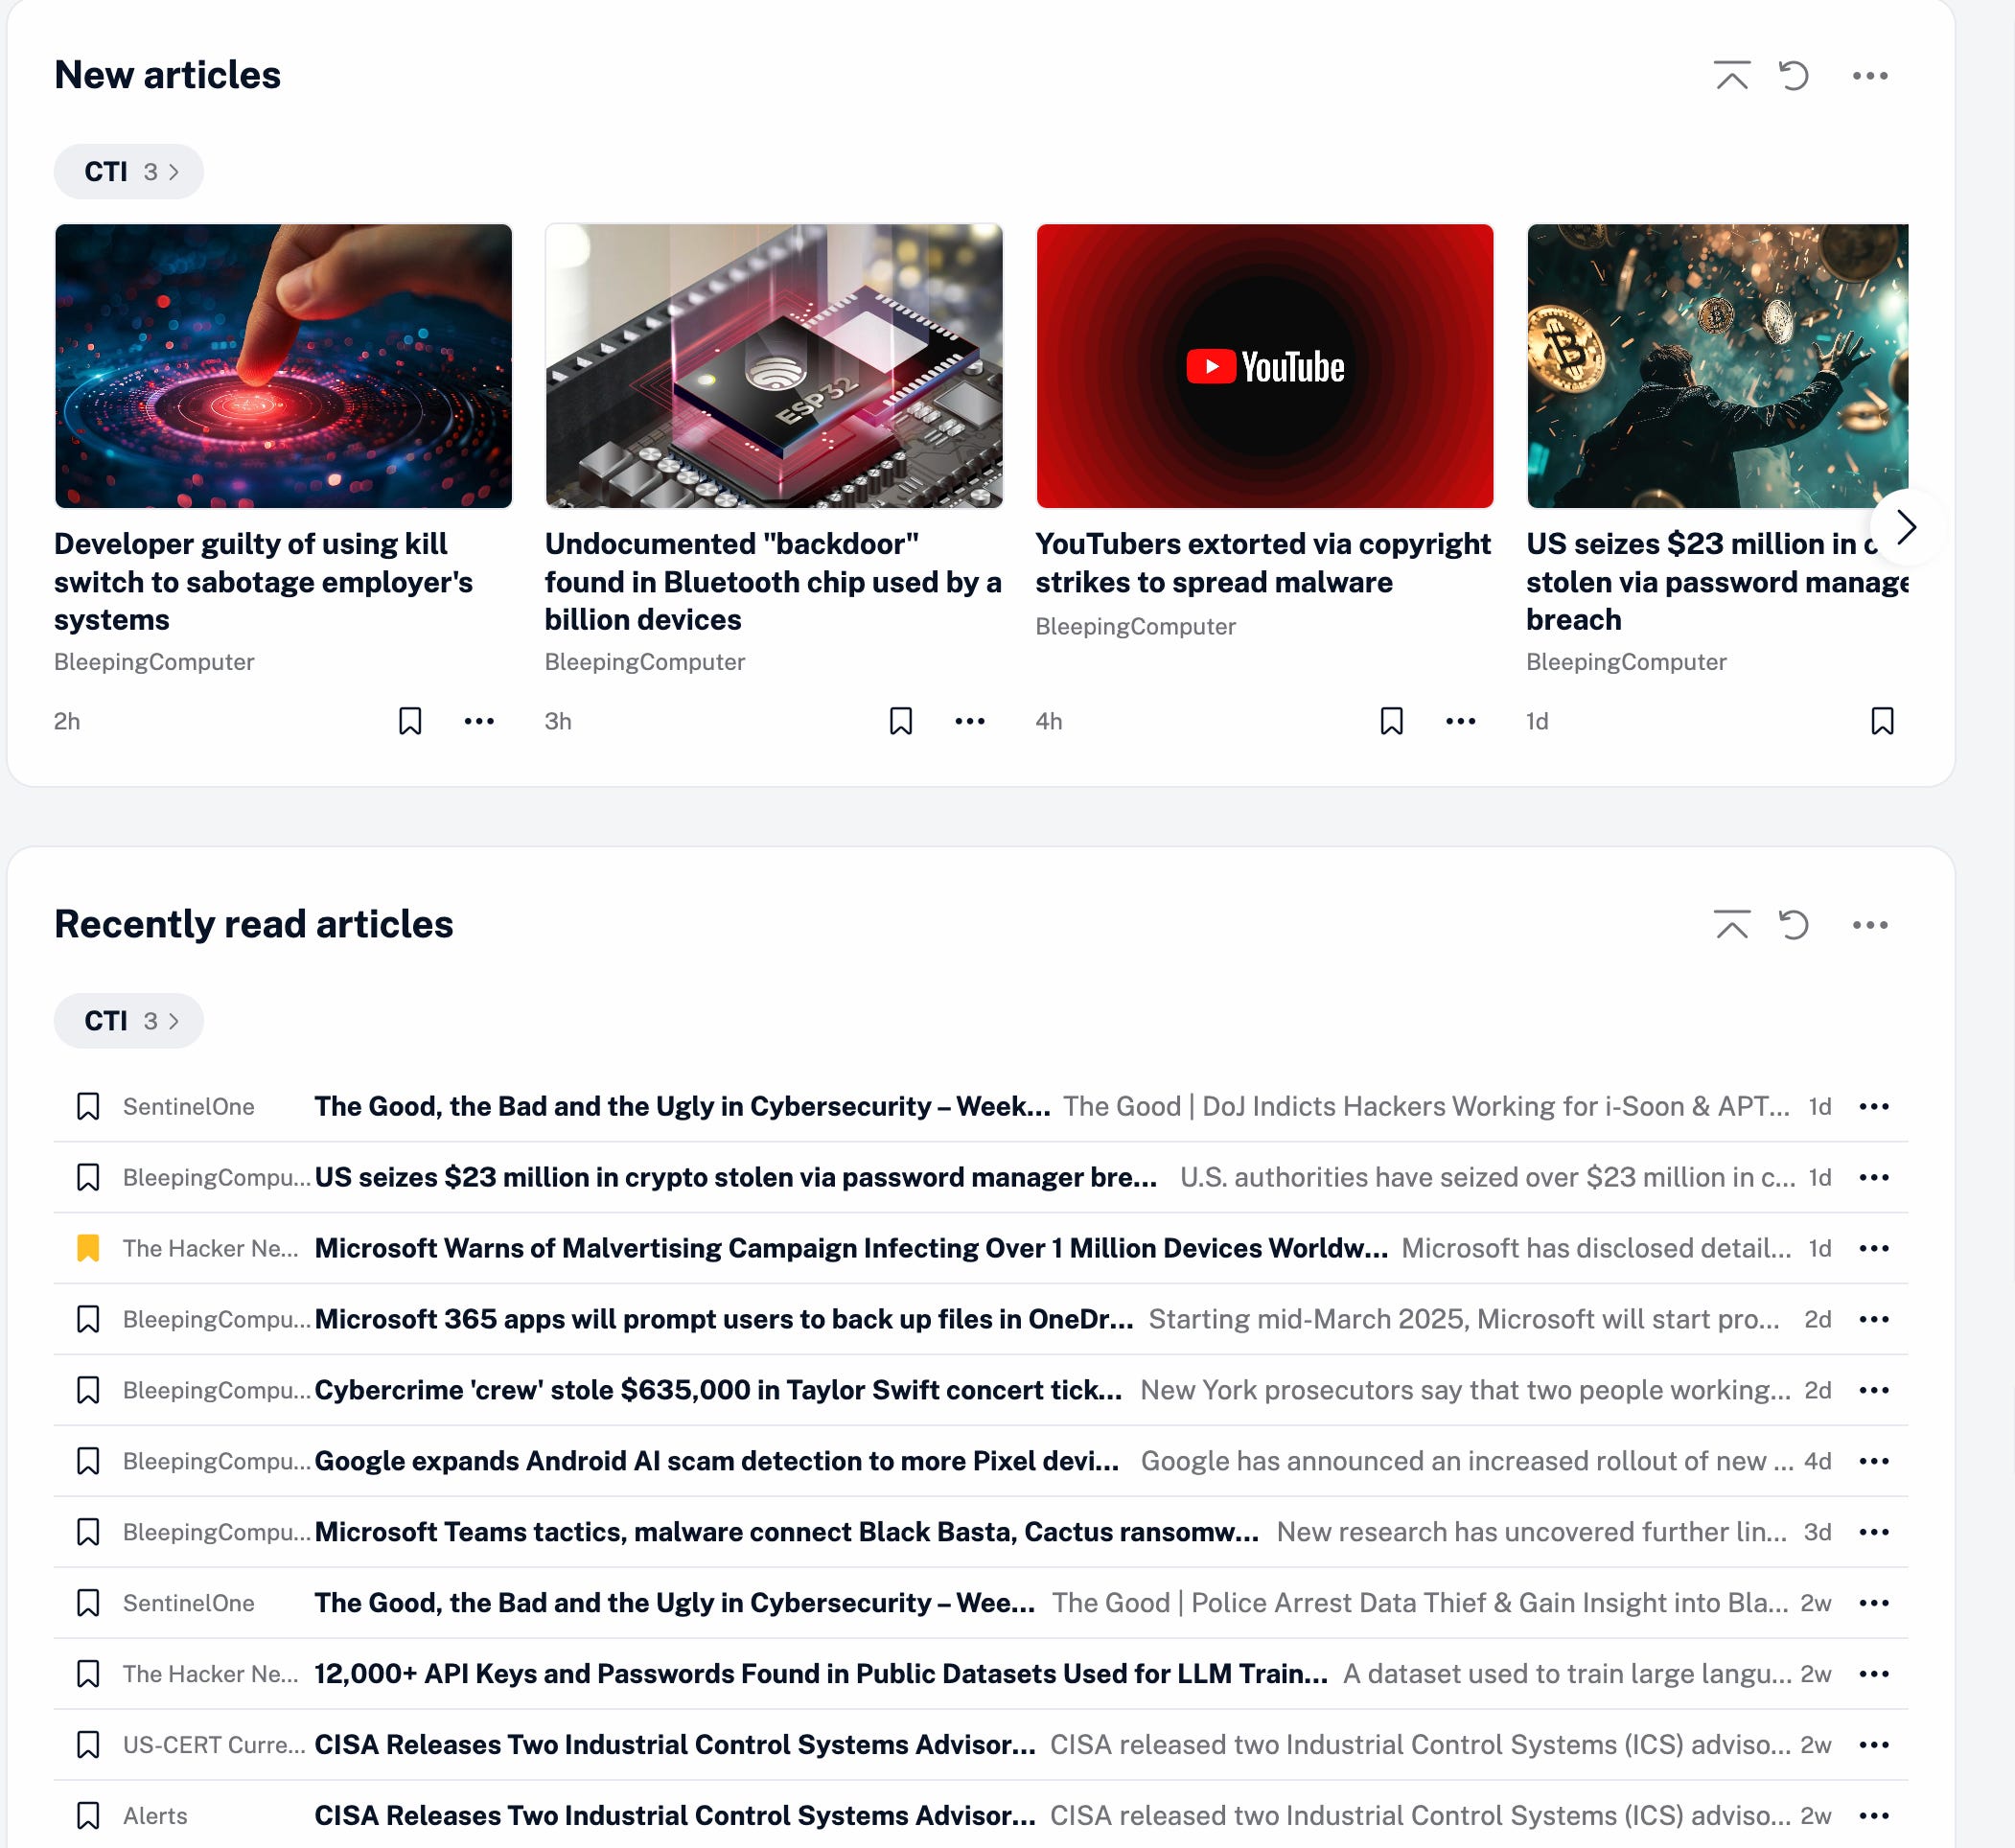The width and height of the screenshot is (2015, 1848).
Task: Open more options for Police Arrest Data Thief row
Action: coord(1874,1603)
